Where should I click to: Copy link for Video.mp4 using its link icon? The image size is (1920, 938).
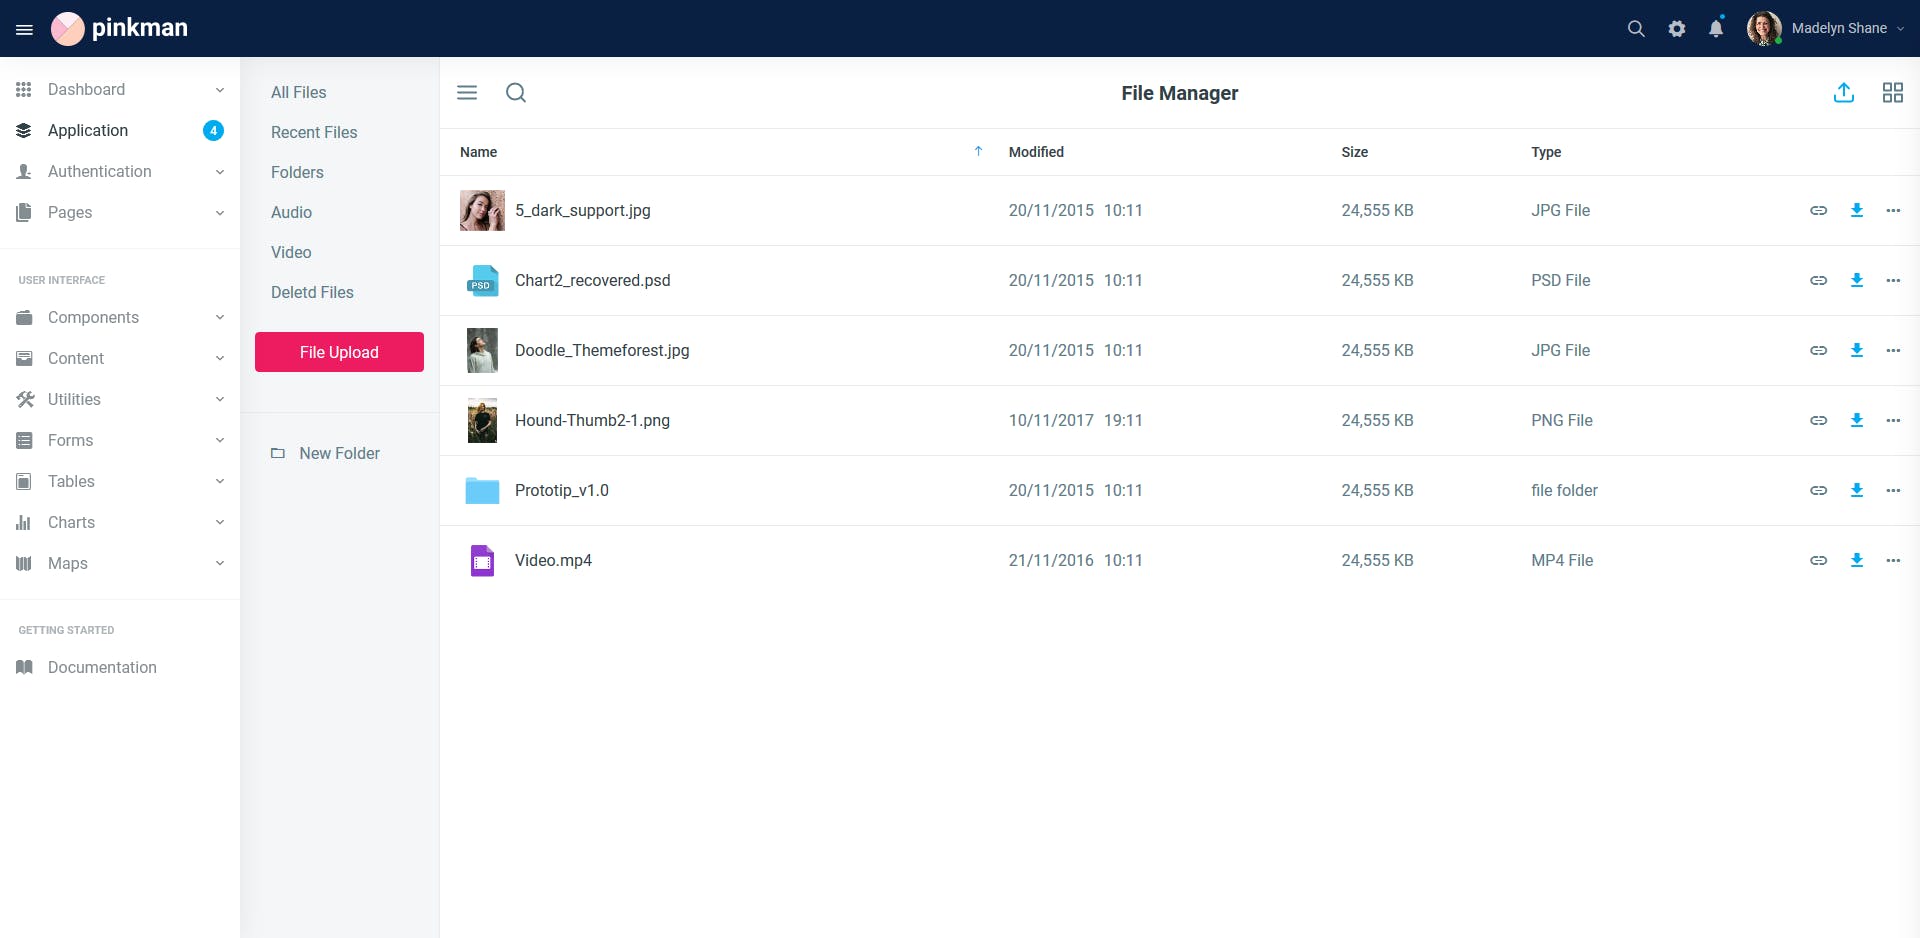1819,560
